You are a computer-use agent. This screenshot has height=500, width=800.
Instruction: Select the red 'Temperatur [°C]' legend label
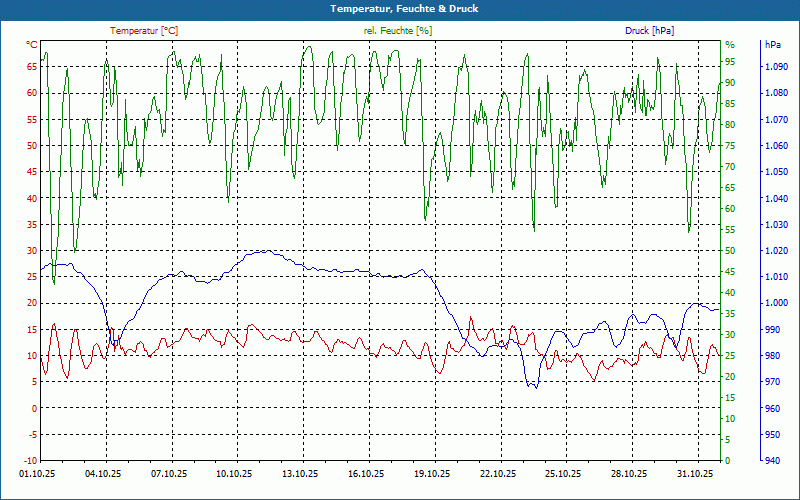coord(144,31)
